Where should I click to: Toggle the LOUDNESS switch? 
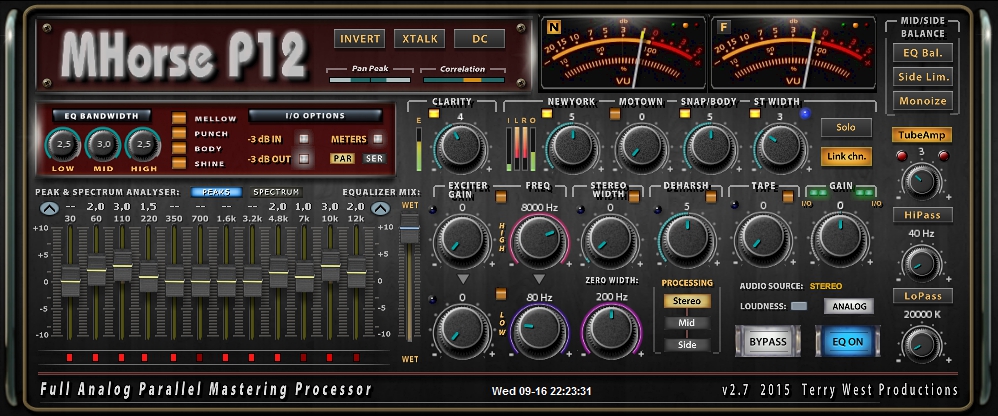click(799, 307)
